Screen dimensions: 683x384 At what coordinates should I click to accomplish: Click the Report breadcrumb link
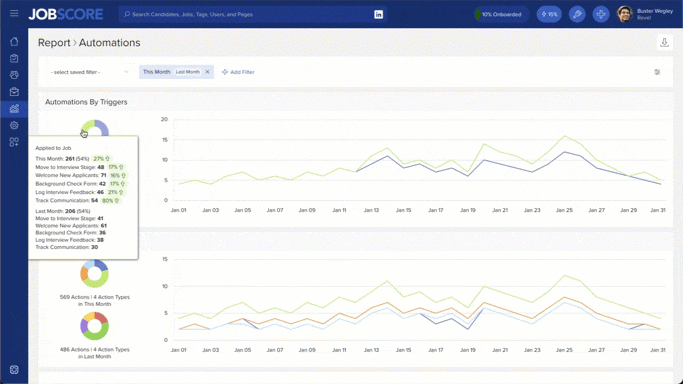click(x=54, y=43)
